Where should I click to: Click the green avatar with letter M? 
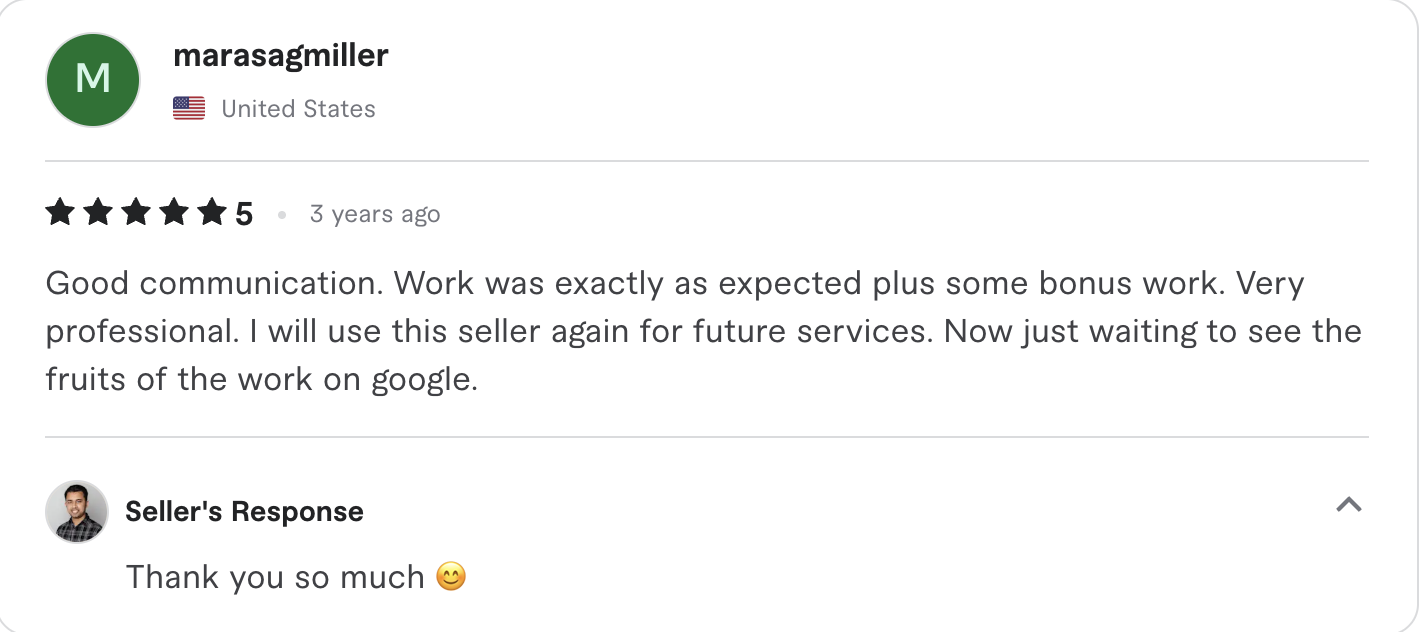92,79
